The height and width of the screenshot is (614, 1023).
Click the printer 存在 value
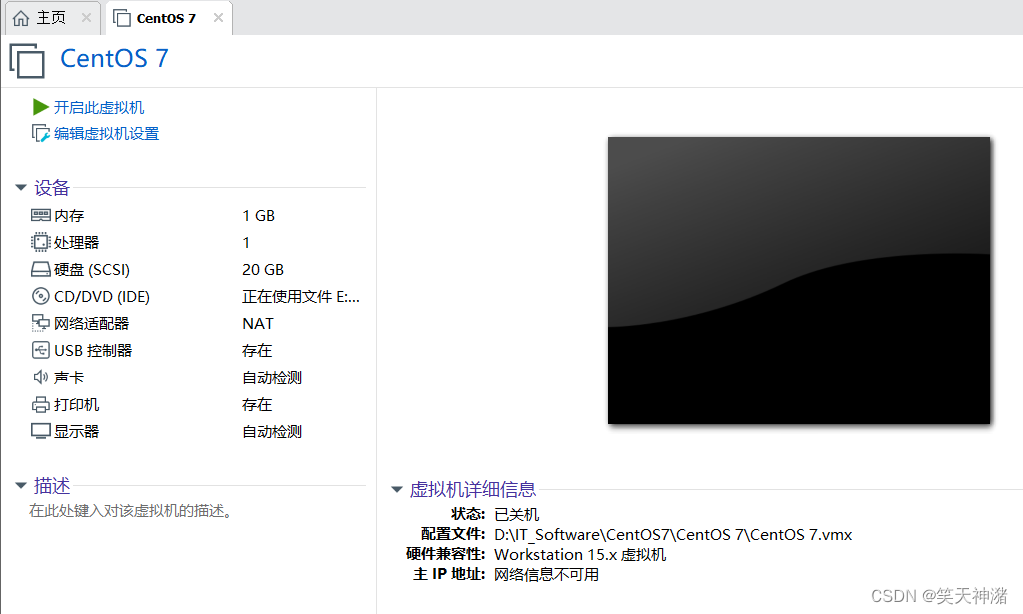click(257, 405)
